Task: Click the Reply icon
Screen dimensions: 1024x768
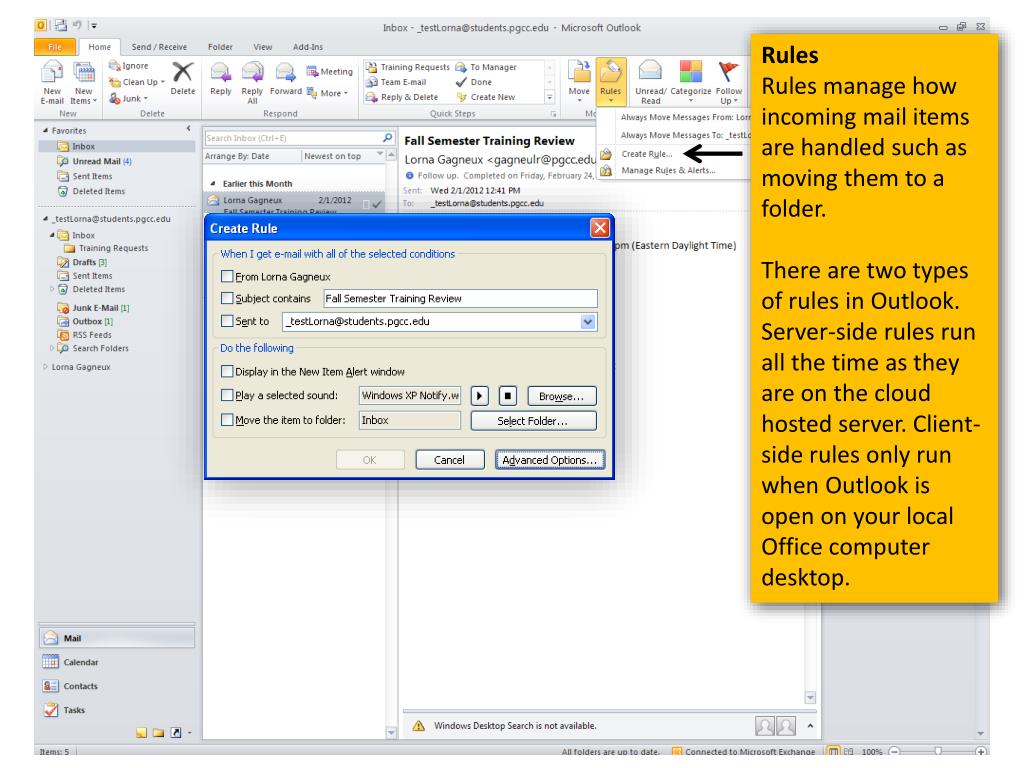Action: coord(221,72)
